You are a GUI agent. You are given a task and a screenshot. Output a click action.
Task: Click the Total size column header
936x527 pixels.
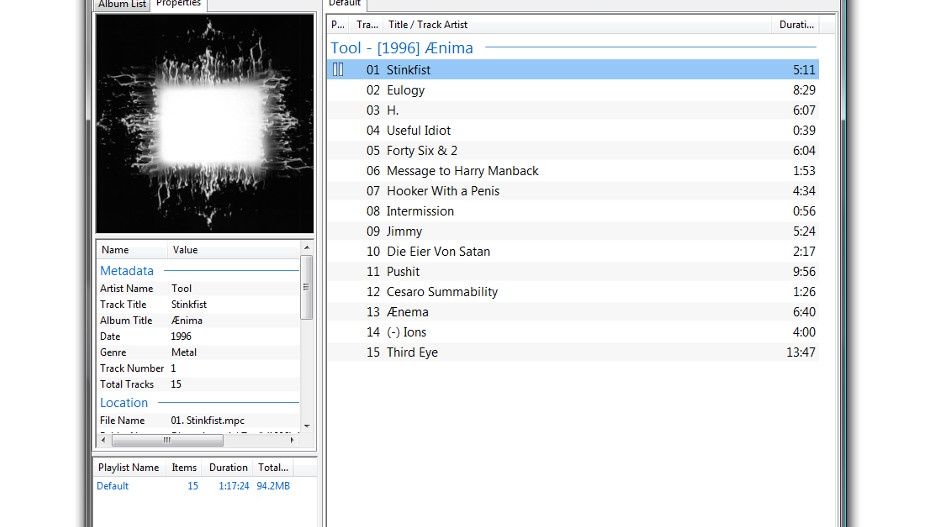(273, 468)
